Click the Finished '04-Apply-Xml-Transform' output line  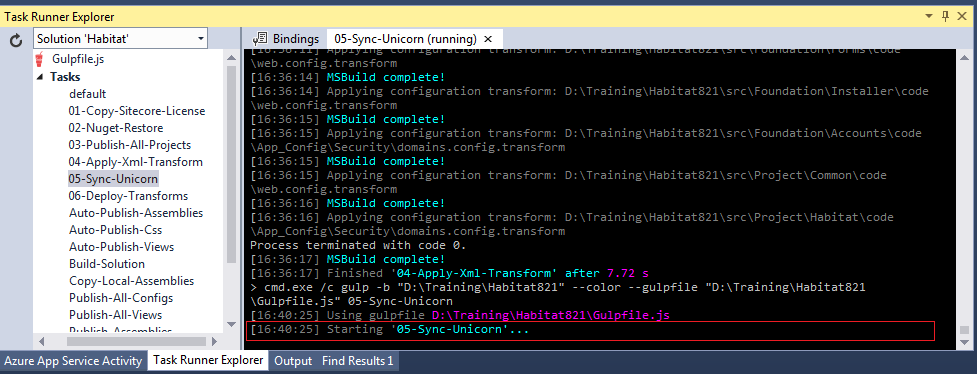(x=449, y=273)
